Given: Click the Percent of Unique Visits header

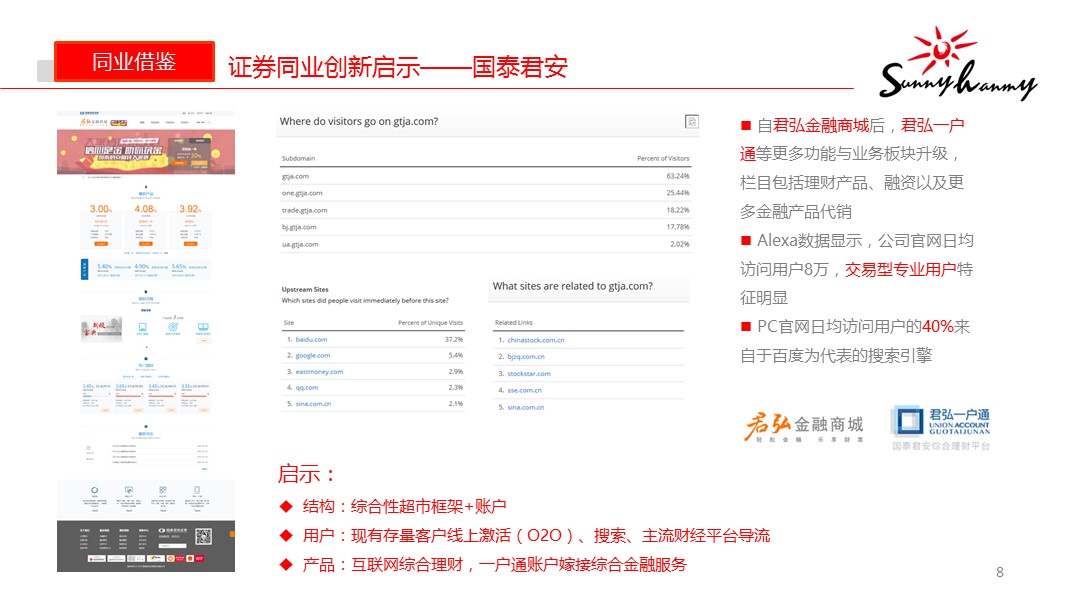Looking at the screenshot, I should [x=430, y=323].
